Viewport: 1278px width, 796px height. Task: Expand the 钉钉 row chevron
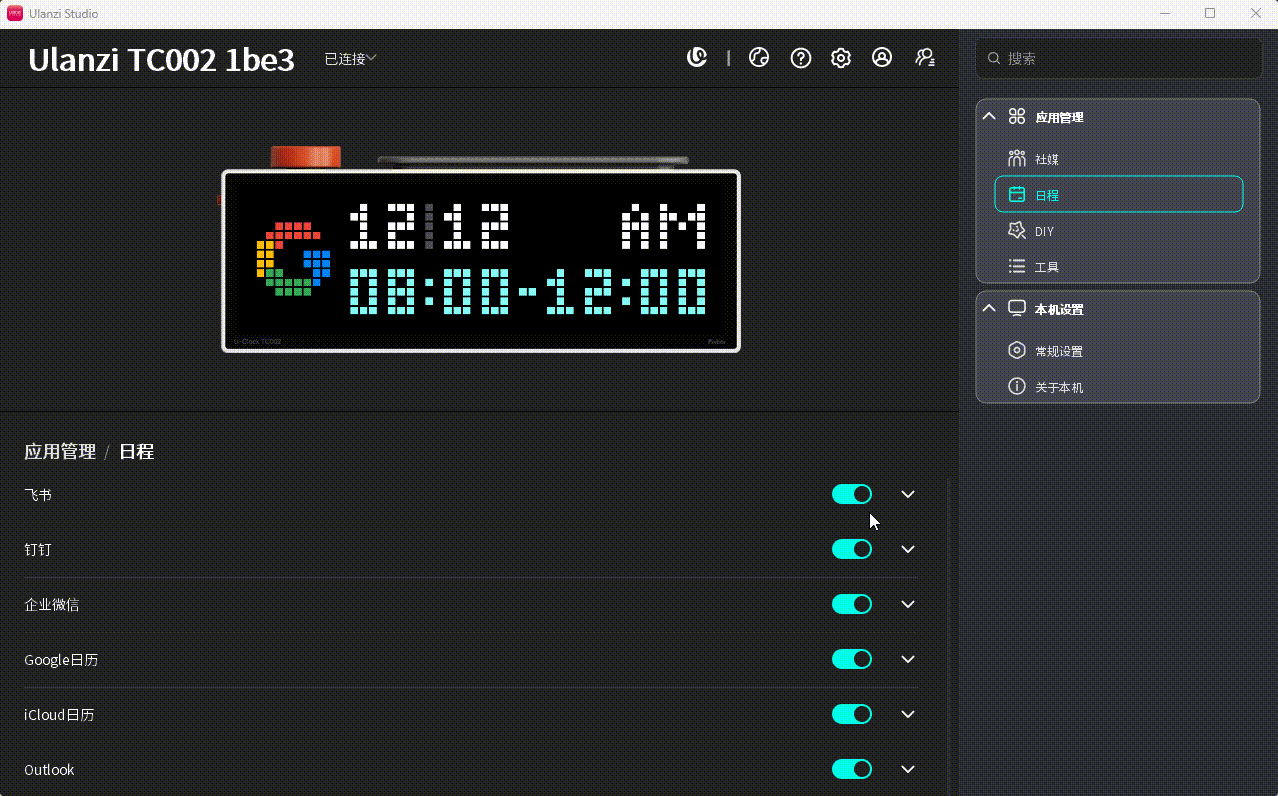tap(908, 549)
